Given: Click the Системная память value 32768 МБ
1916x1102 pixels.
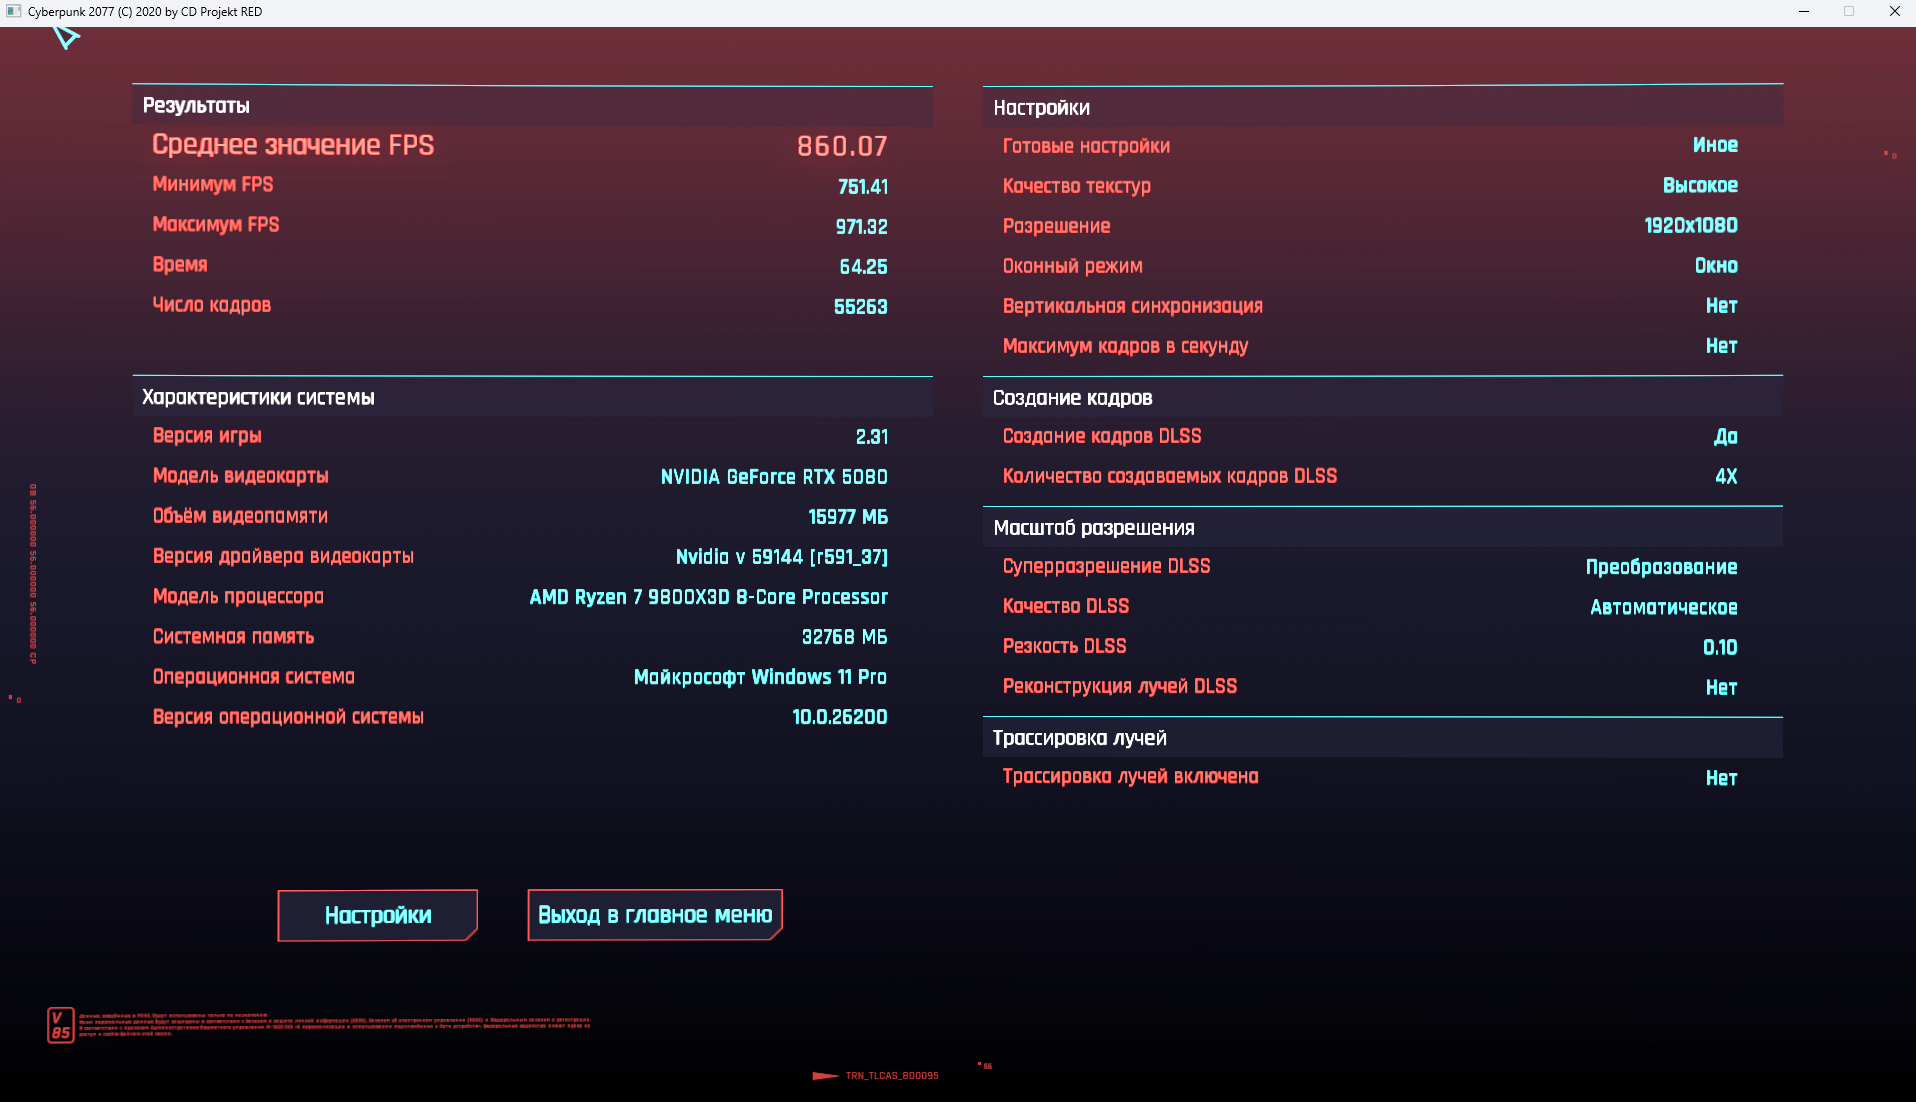Looking at the screenshot, I should point(845,637).
